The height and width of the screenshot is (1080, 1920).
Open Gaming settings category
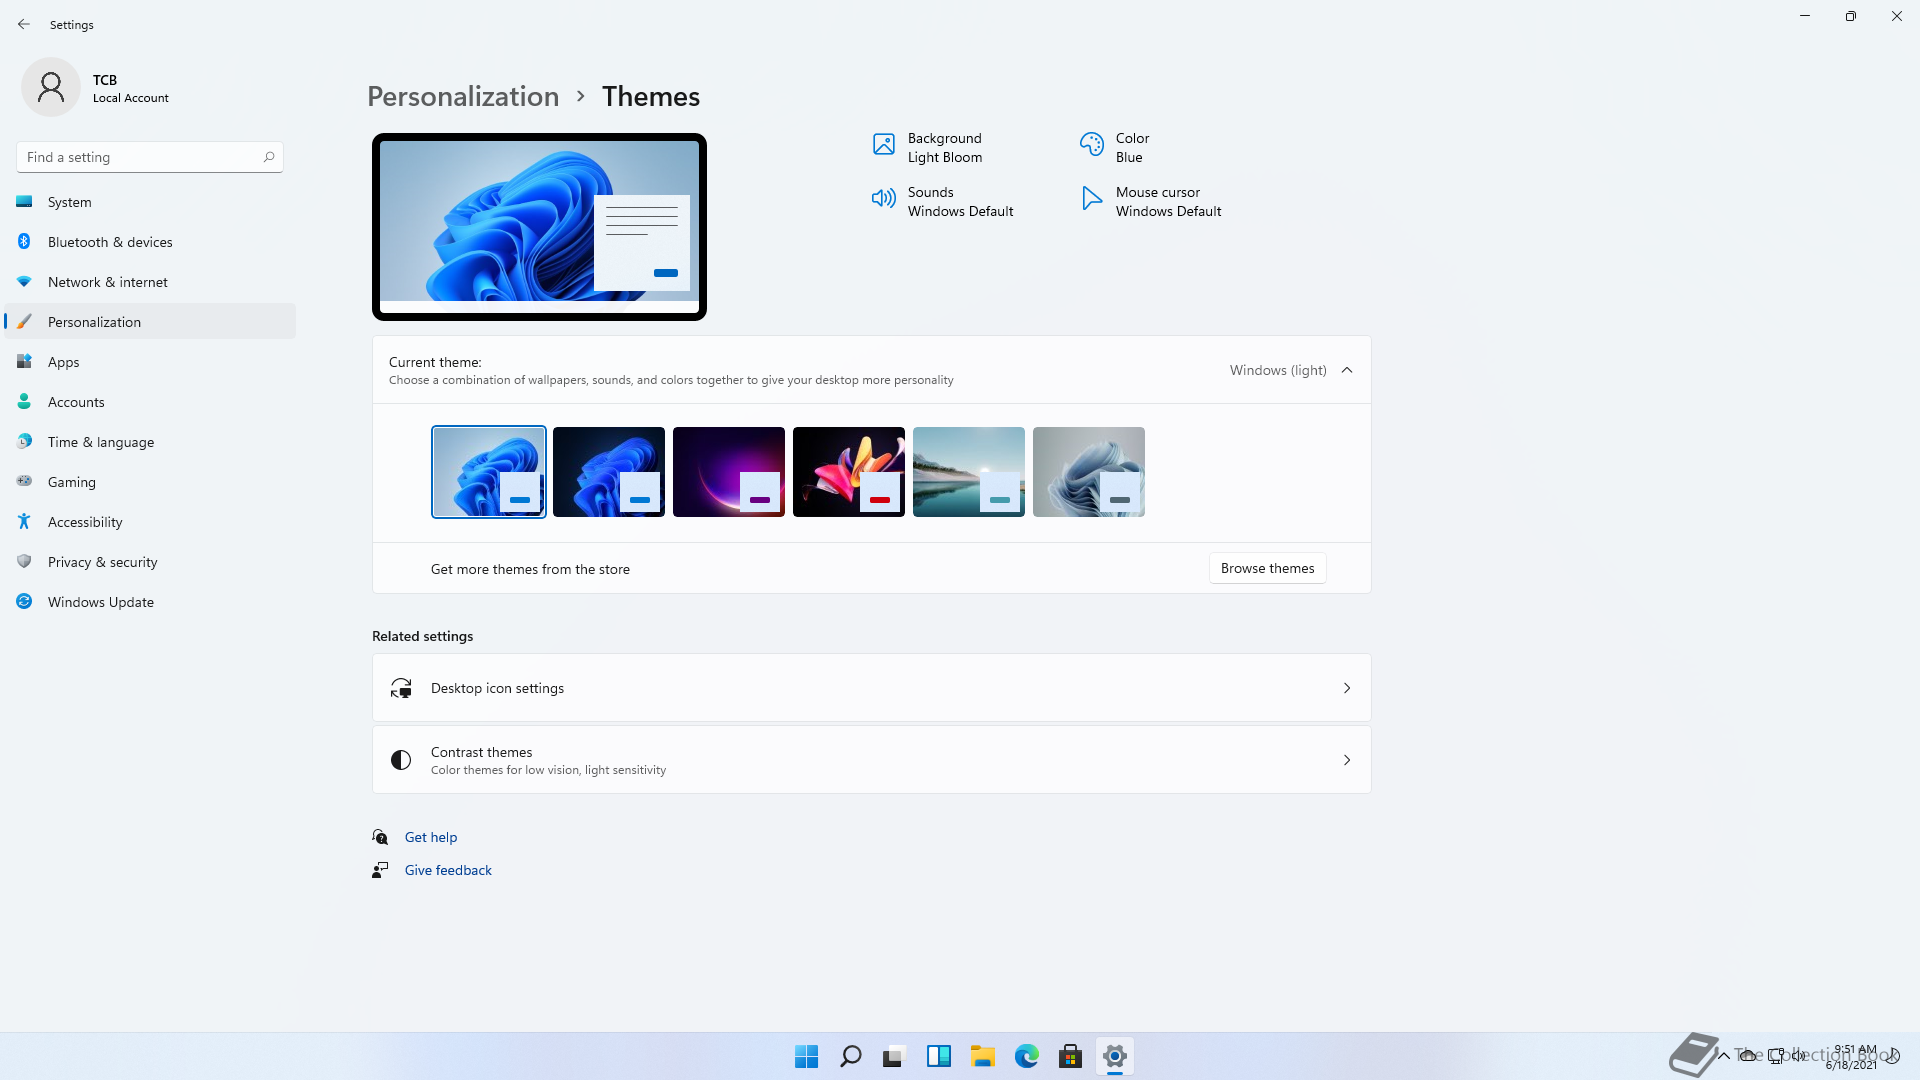(150, 482)
